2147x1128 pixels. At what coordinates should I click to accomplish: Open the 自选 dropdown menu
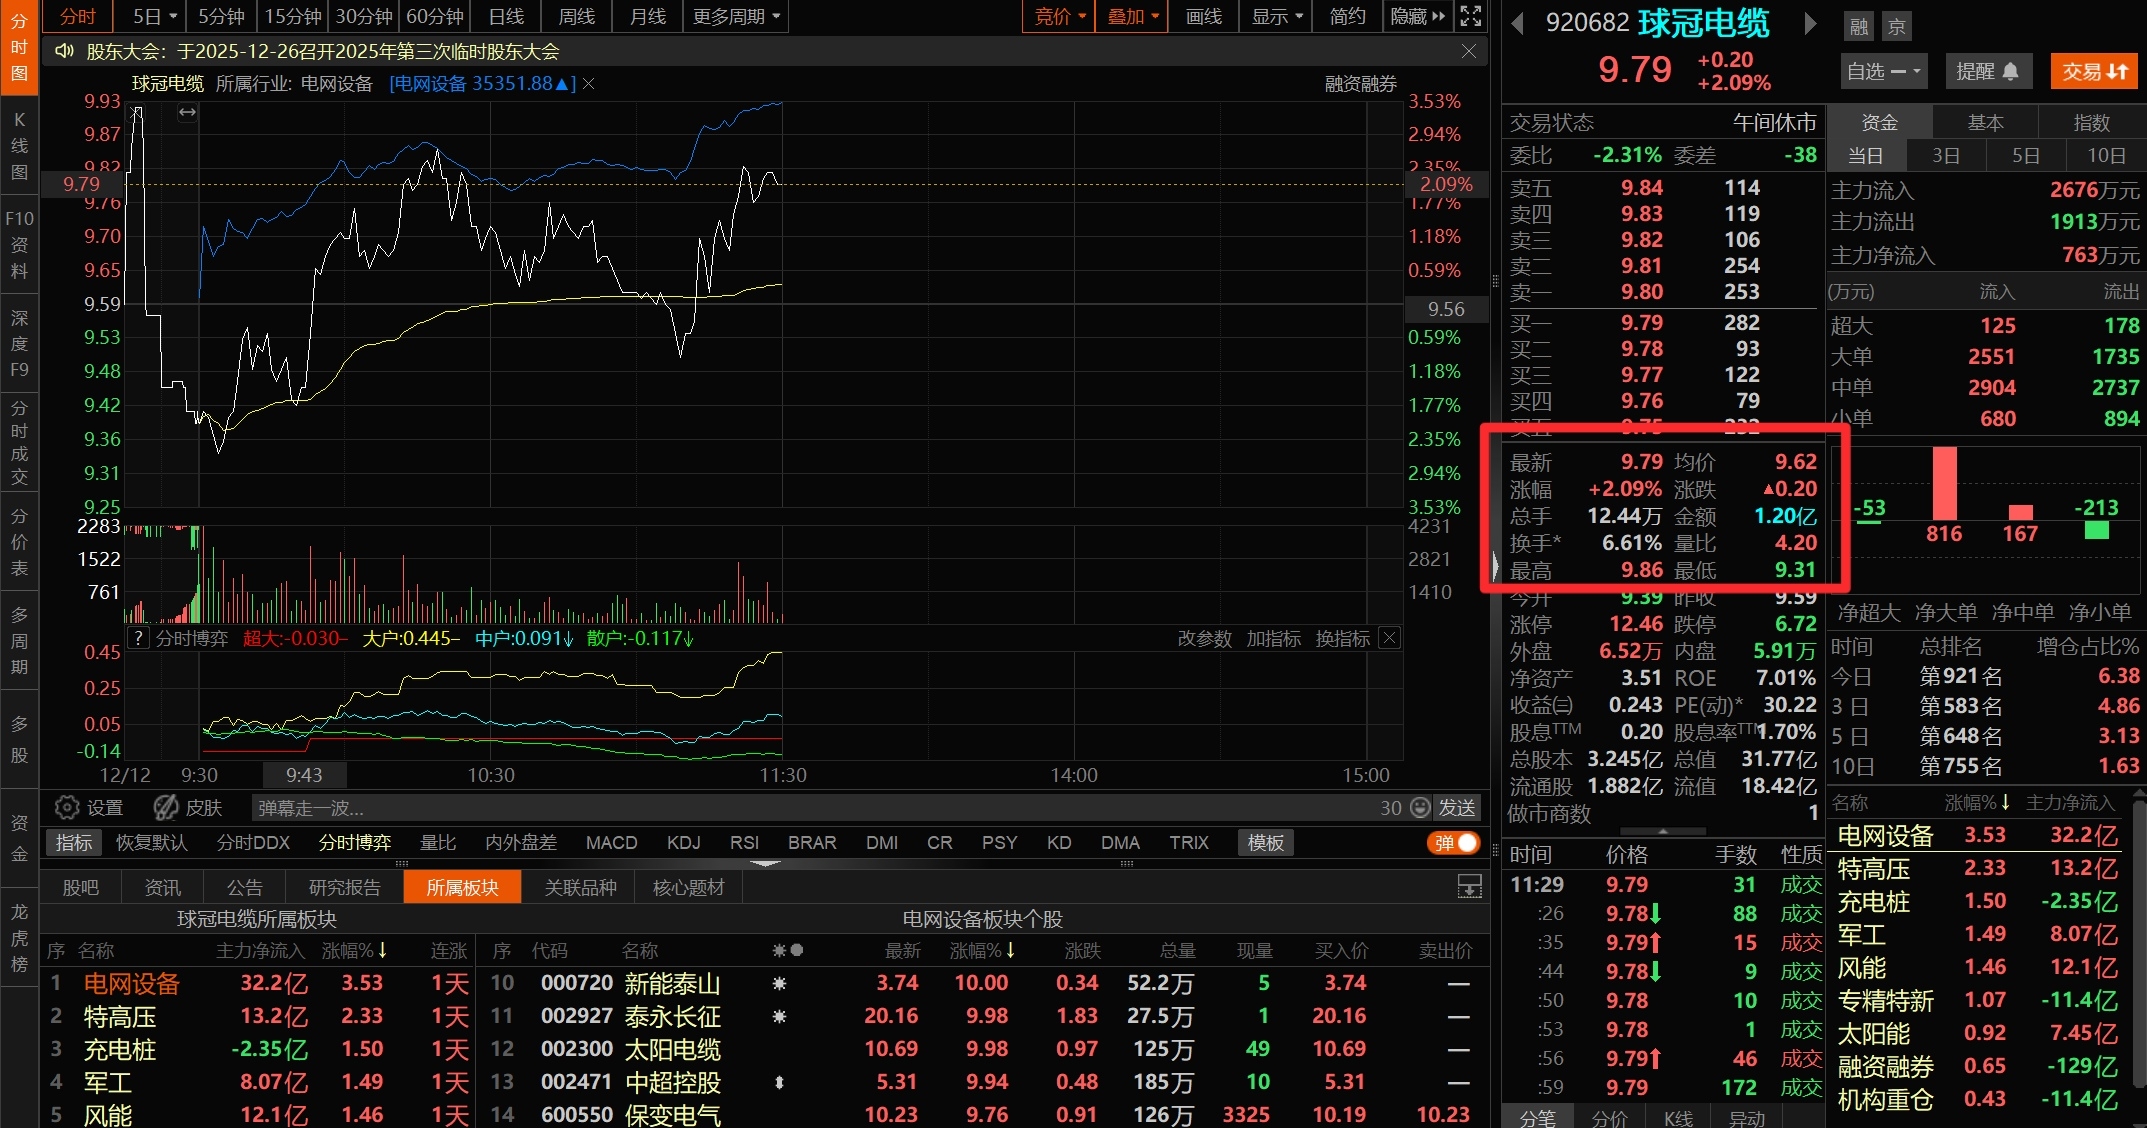pyautogui.click(x=1883, y=71)
